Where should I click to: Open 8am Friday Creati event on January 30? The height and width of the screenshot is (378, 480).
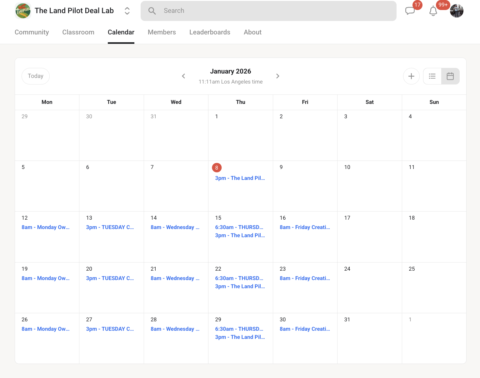pyautogui.click(x=305, y=329)
